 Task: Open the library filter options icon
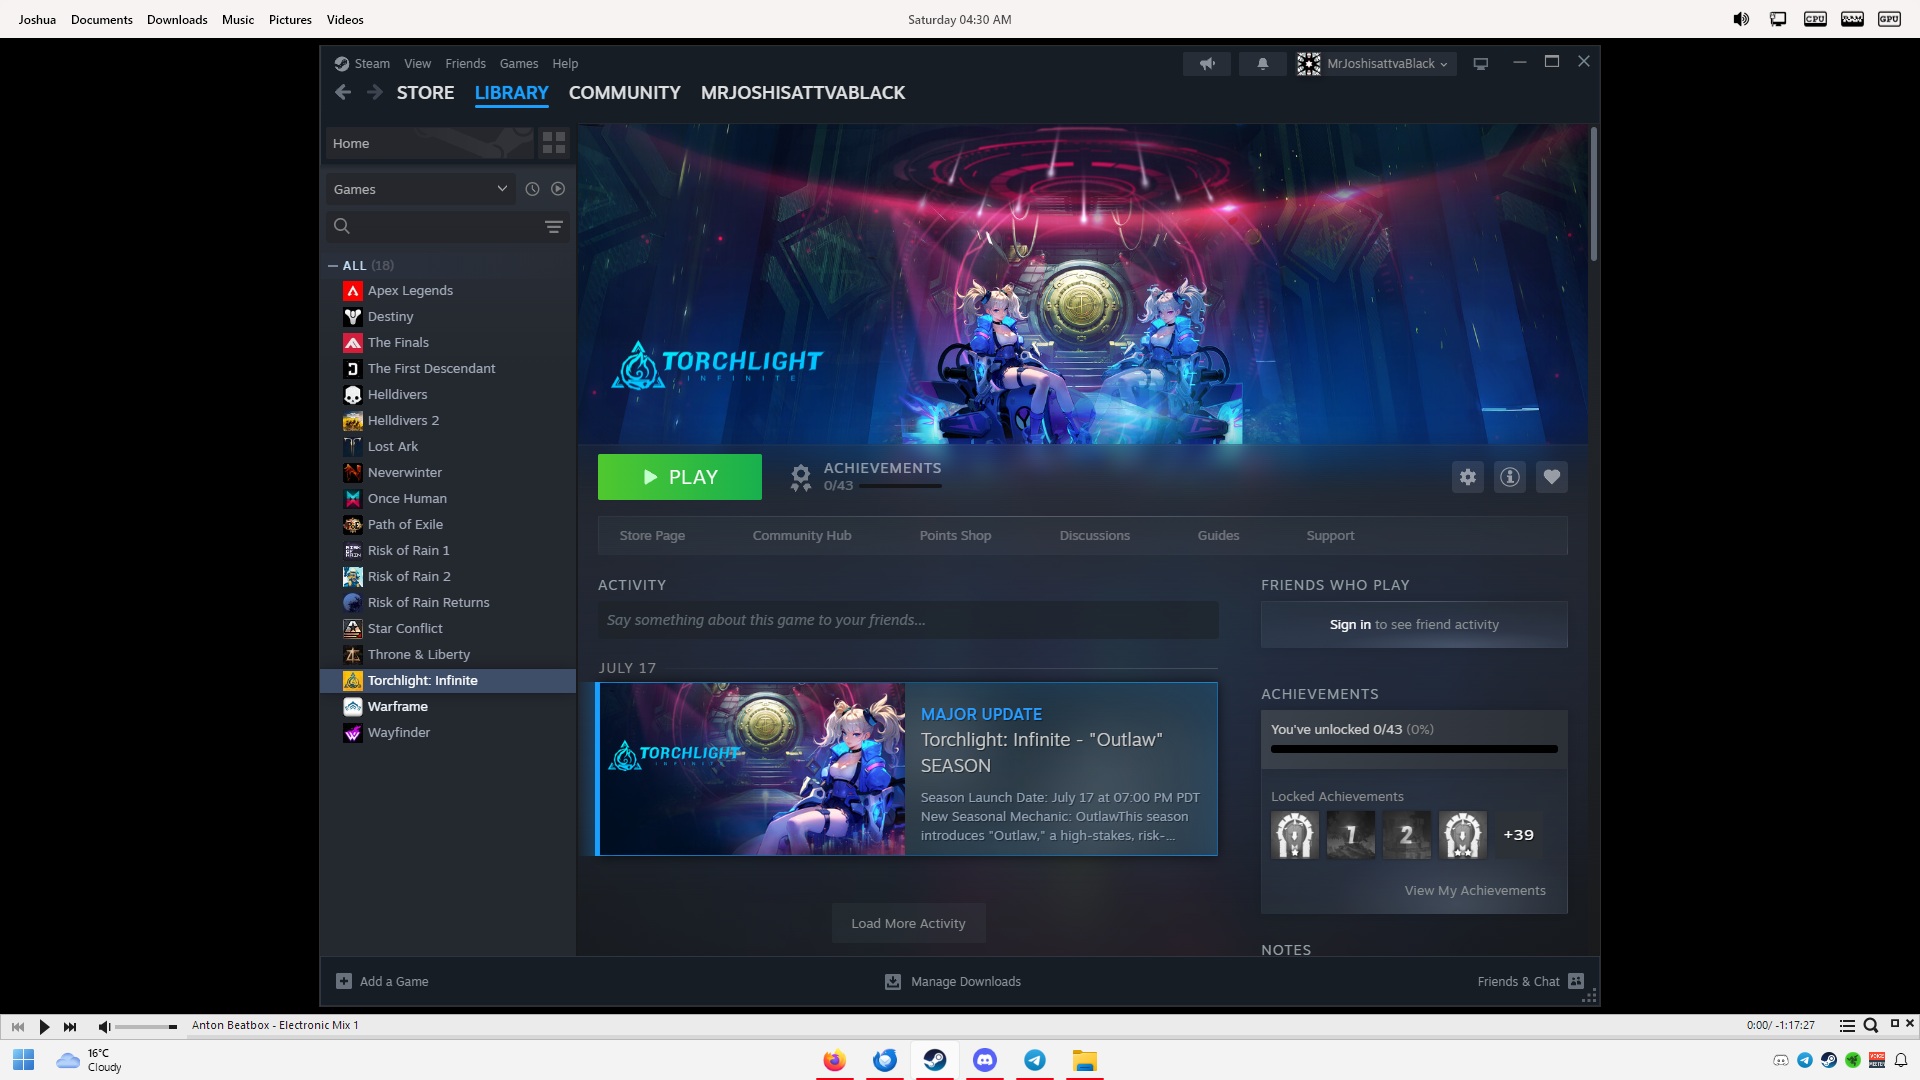(554, 226)
